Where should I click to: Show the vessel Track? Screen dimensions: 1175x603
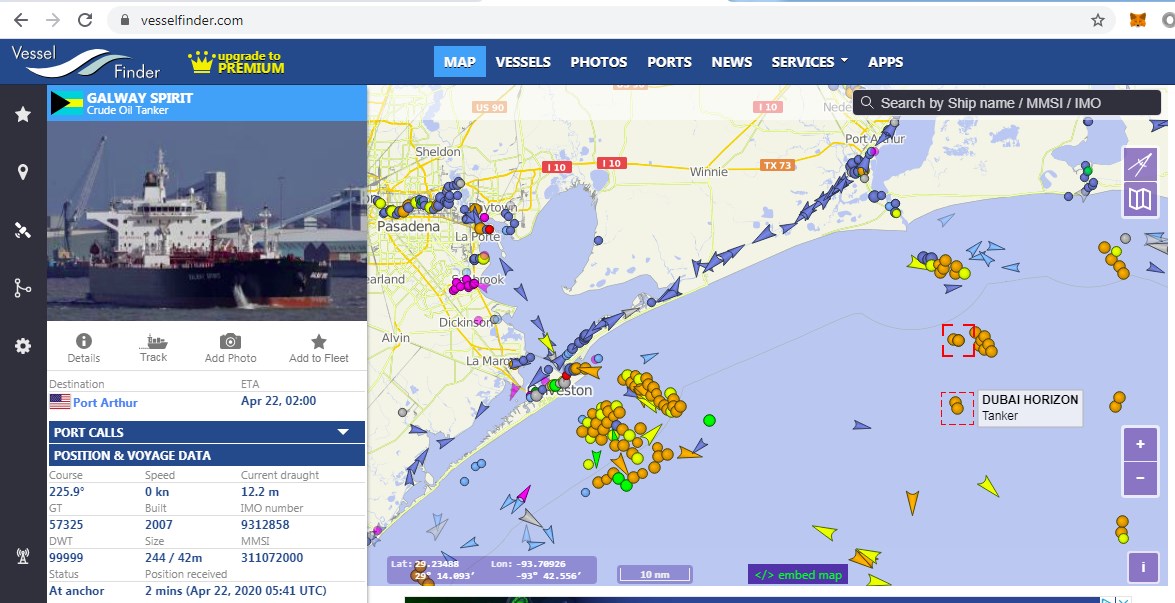coord(154,347)
